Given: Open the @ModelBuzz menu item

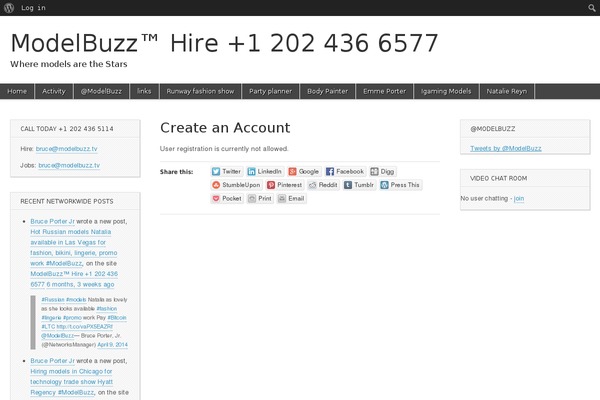Looking at the screenshot, I should point(101,91).
